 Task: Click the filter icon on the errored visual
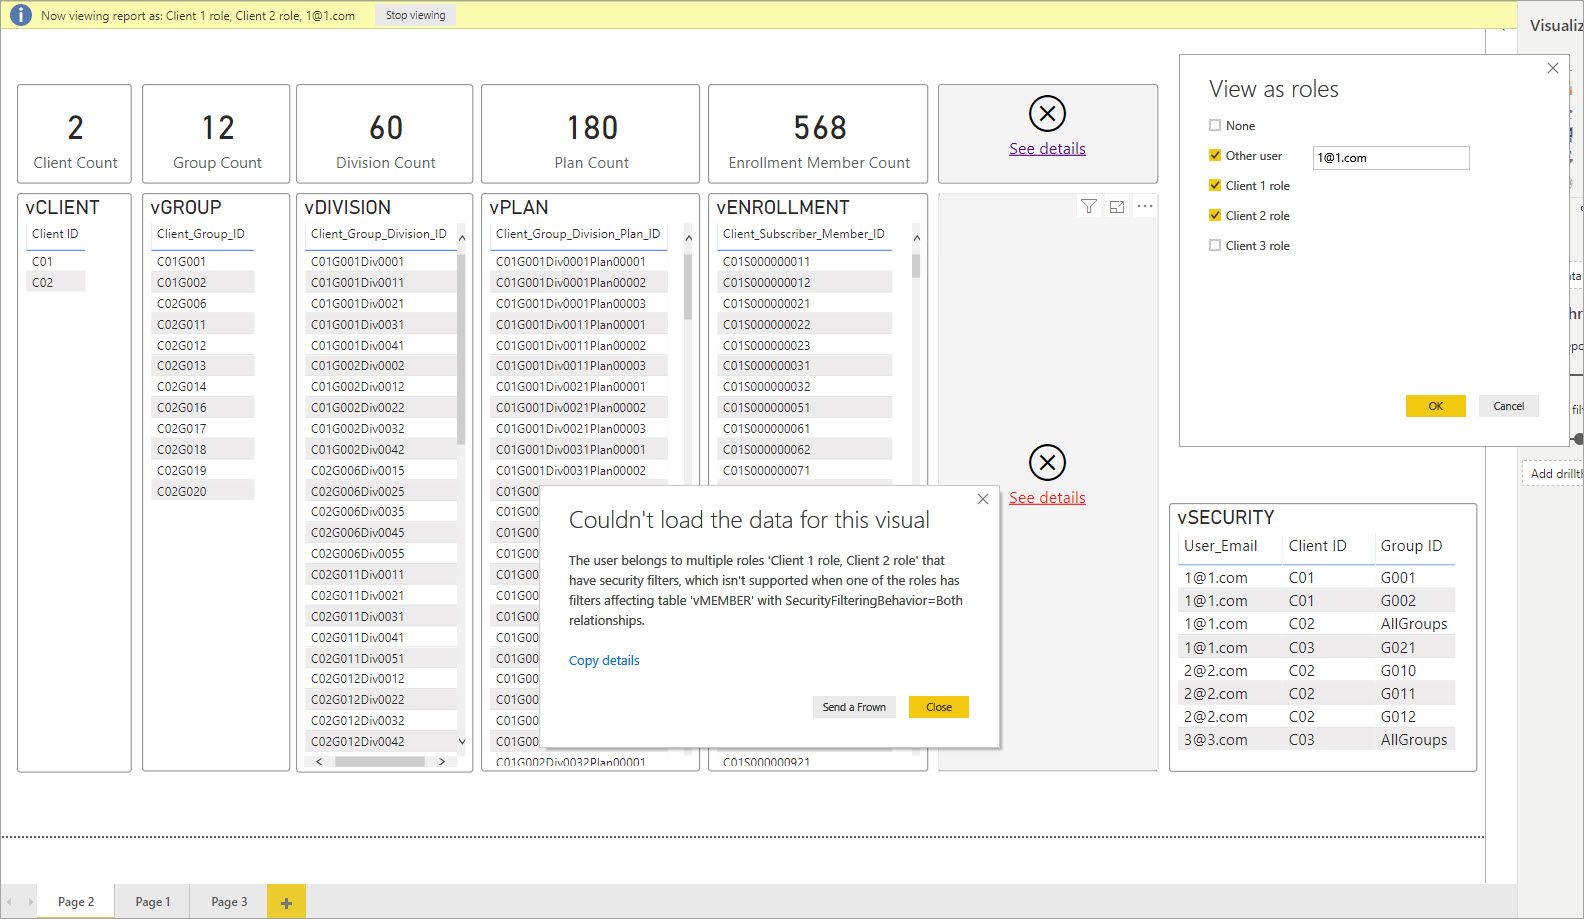pyautogui.click(x=1089, y=206)
